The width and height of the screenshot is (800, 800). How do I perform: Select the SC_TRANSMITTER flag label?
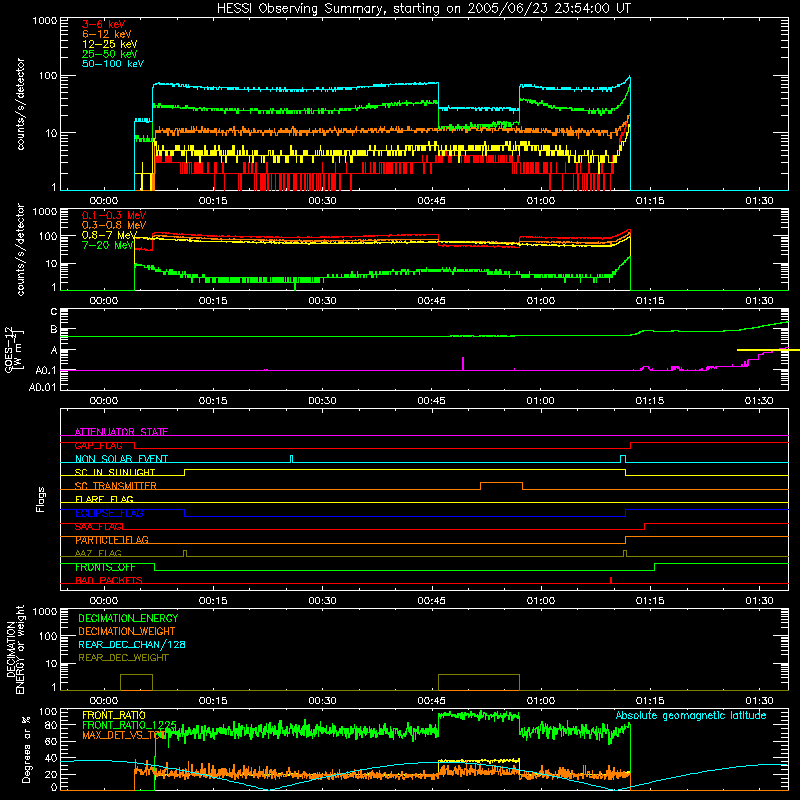(x=115, y=486)
